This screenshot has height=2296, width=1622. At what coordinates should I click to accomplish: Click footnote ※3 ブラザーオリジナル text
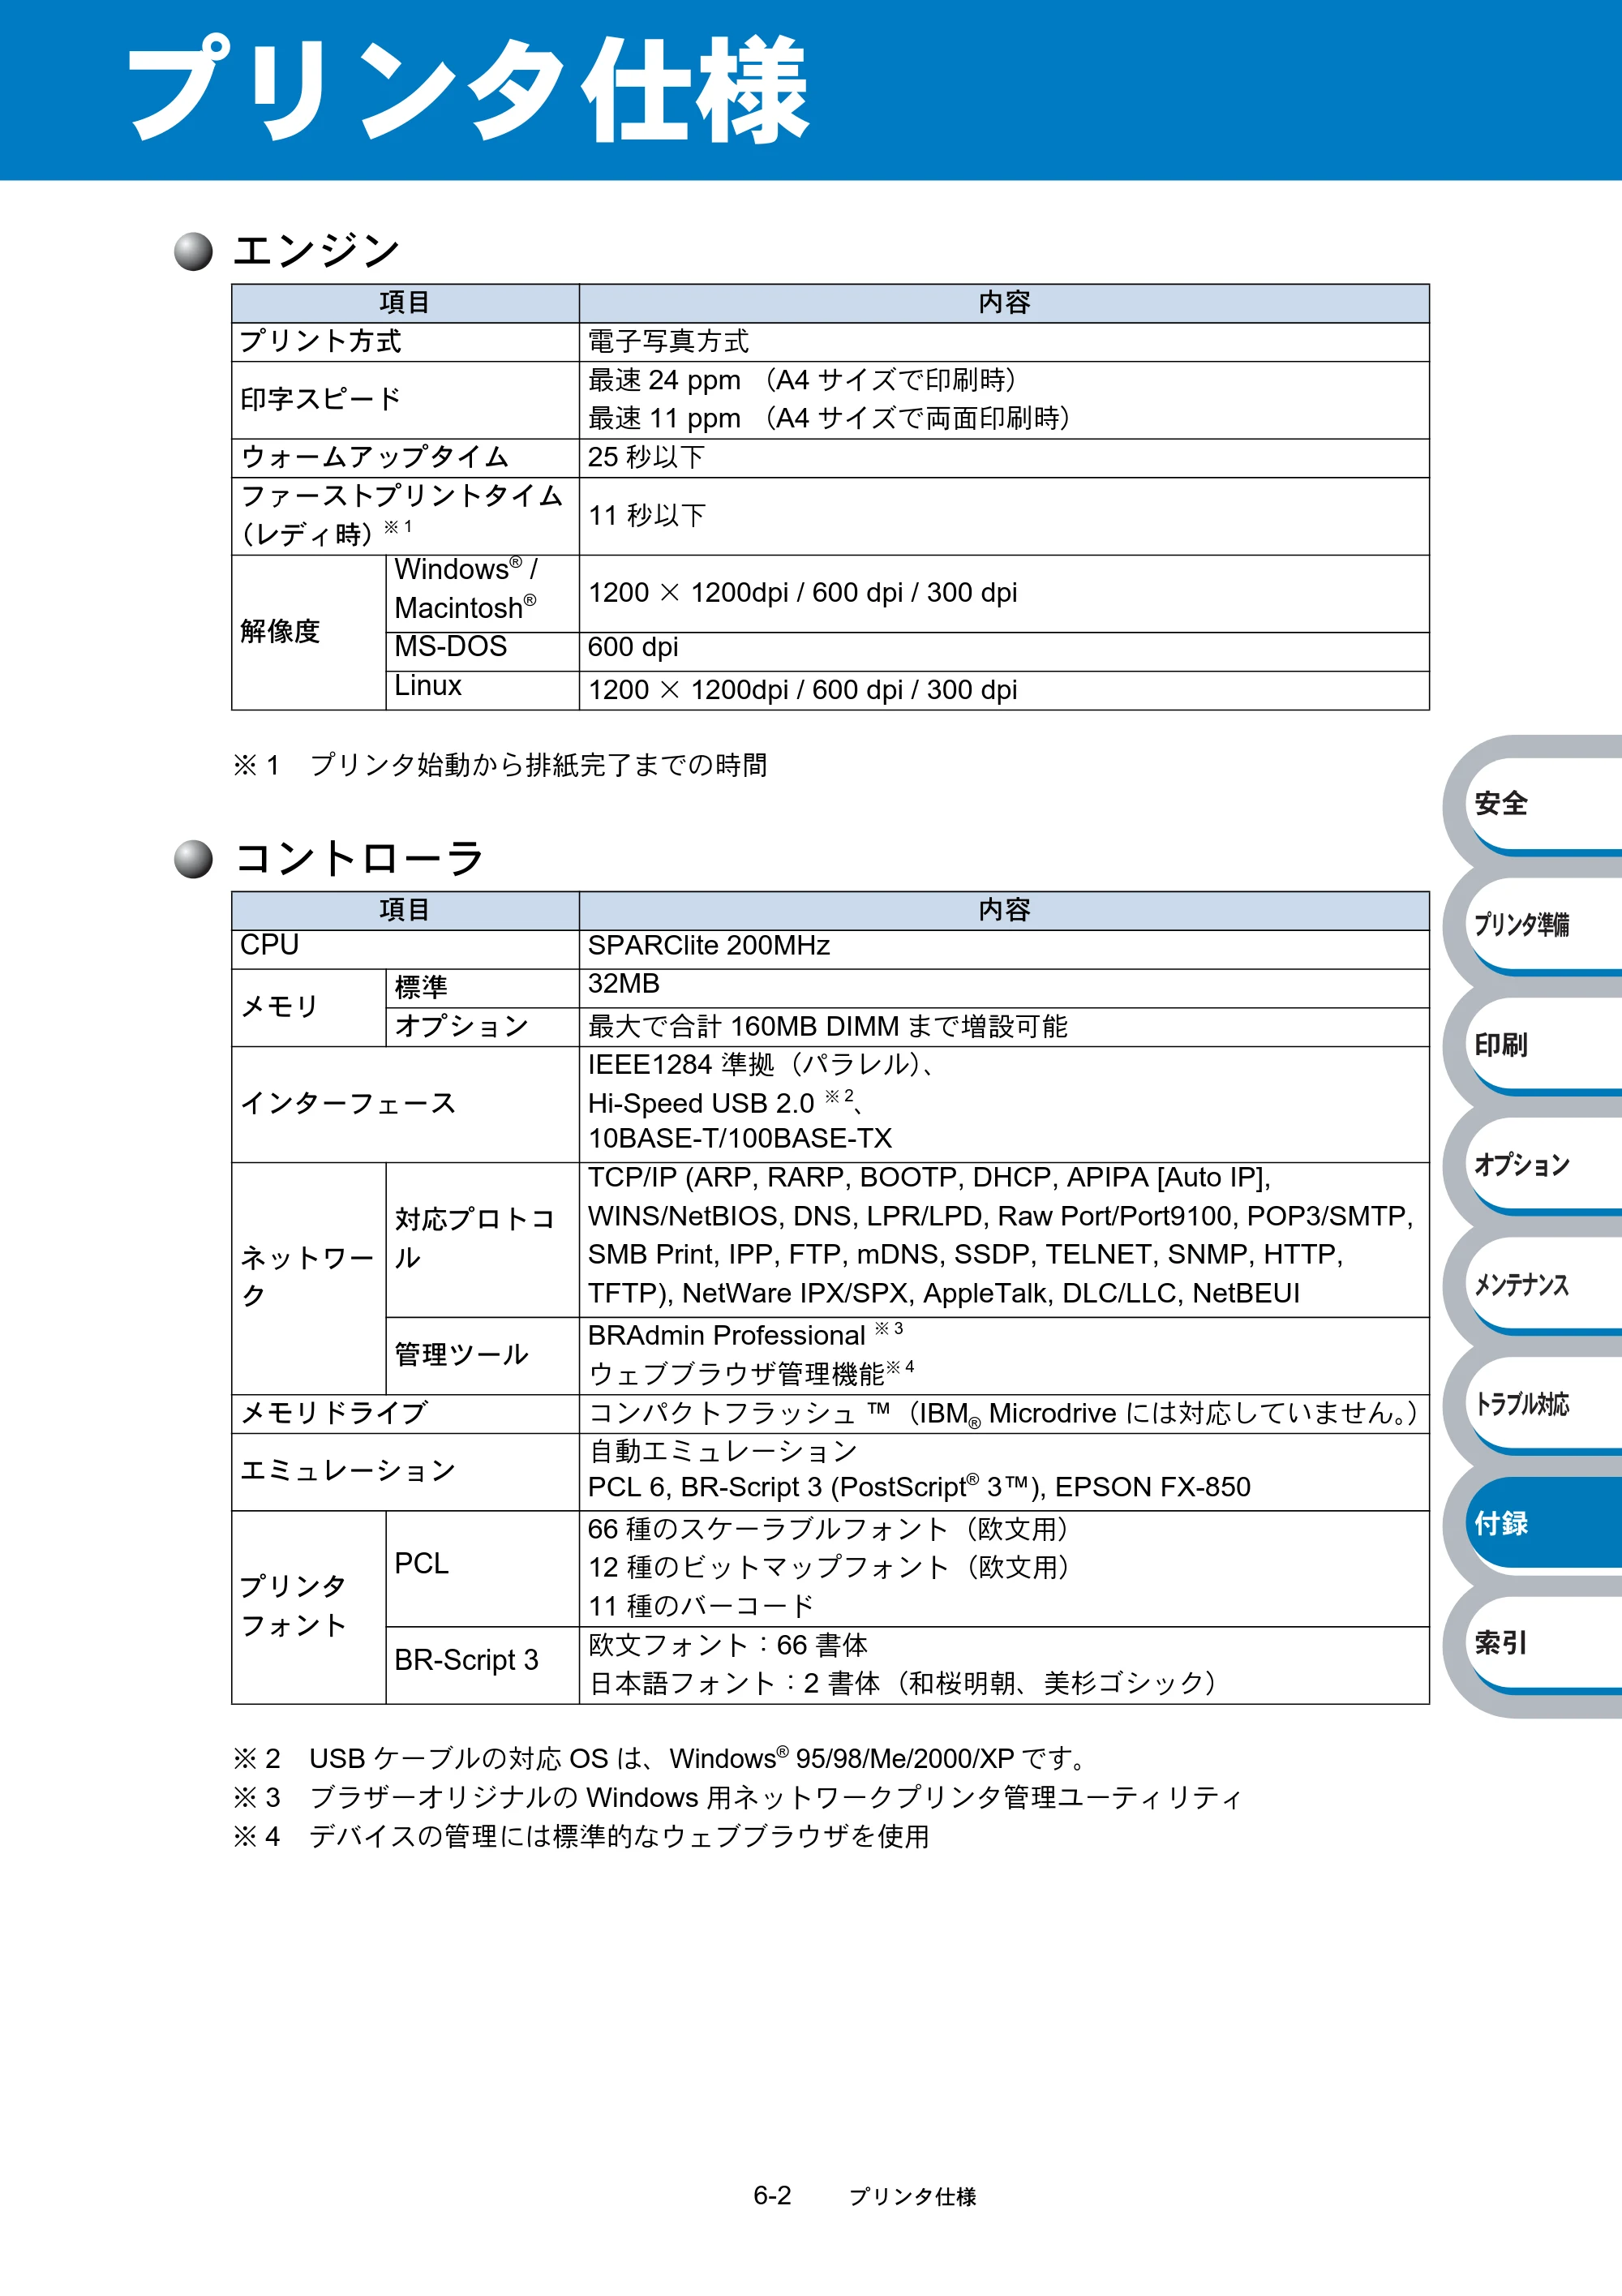pos(737,1799)
